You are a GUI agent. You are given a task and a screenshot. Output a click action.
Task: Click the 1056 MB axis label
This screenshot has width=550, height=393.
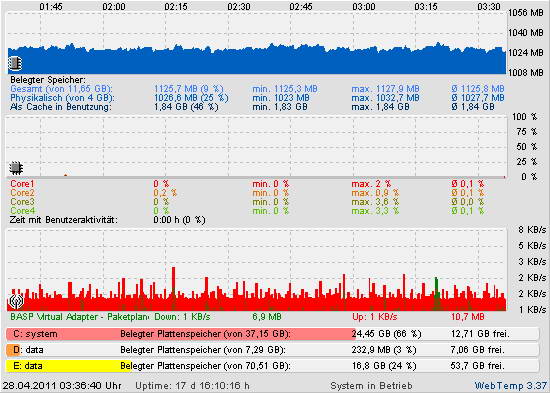pyautogui.click(x=526, y=13)
